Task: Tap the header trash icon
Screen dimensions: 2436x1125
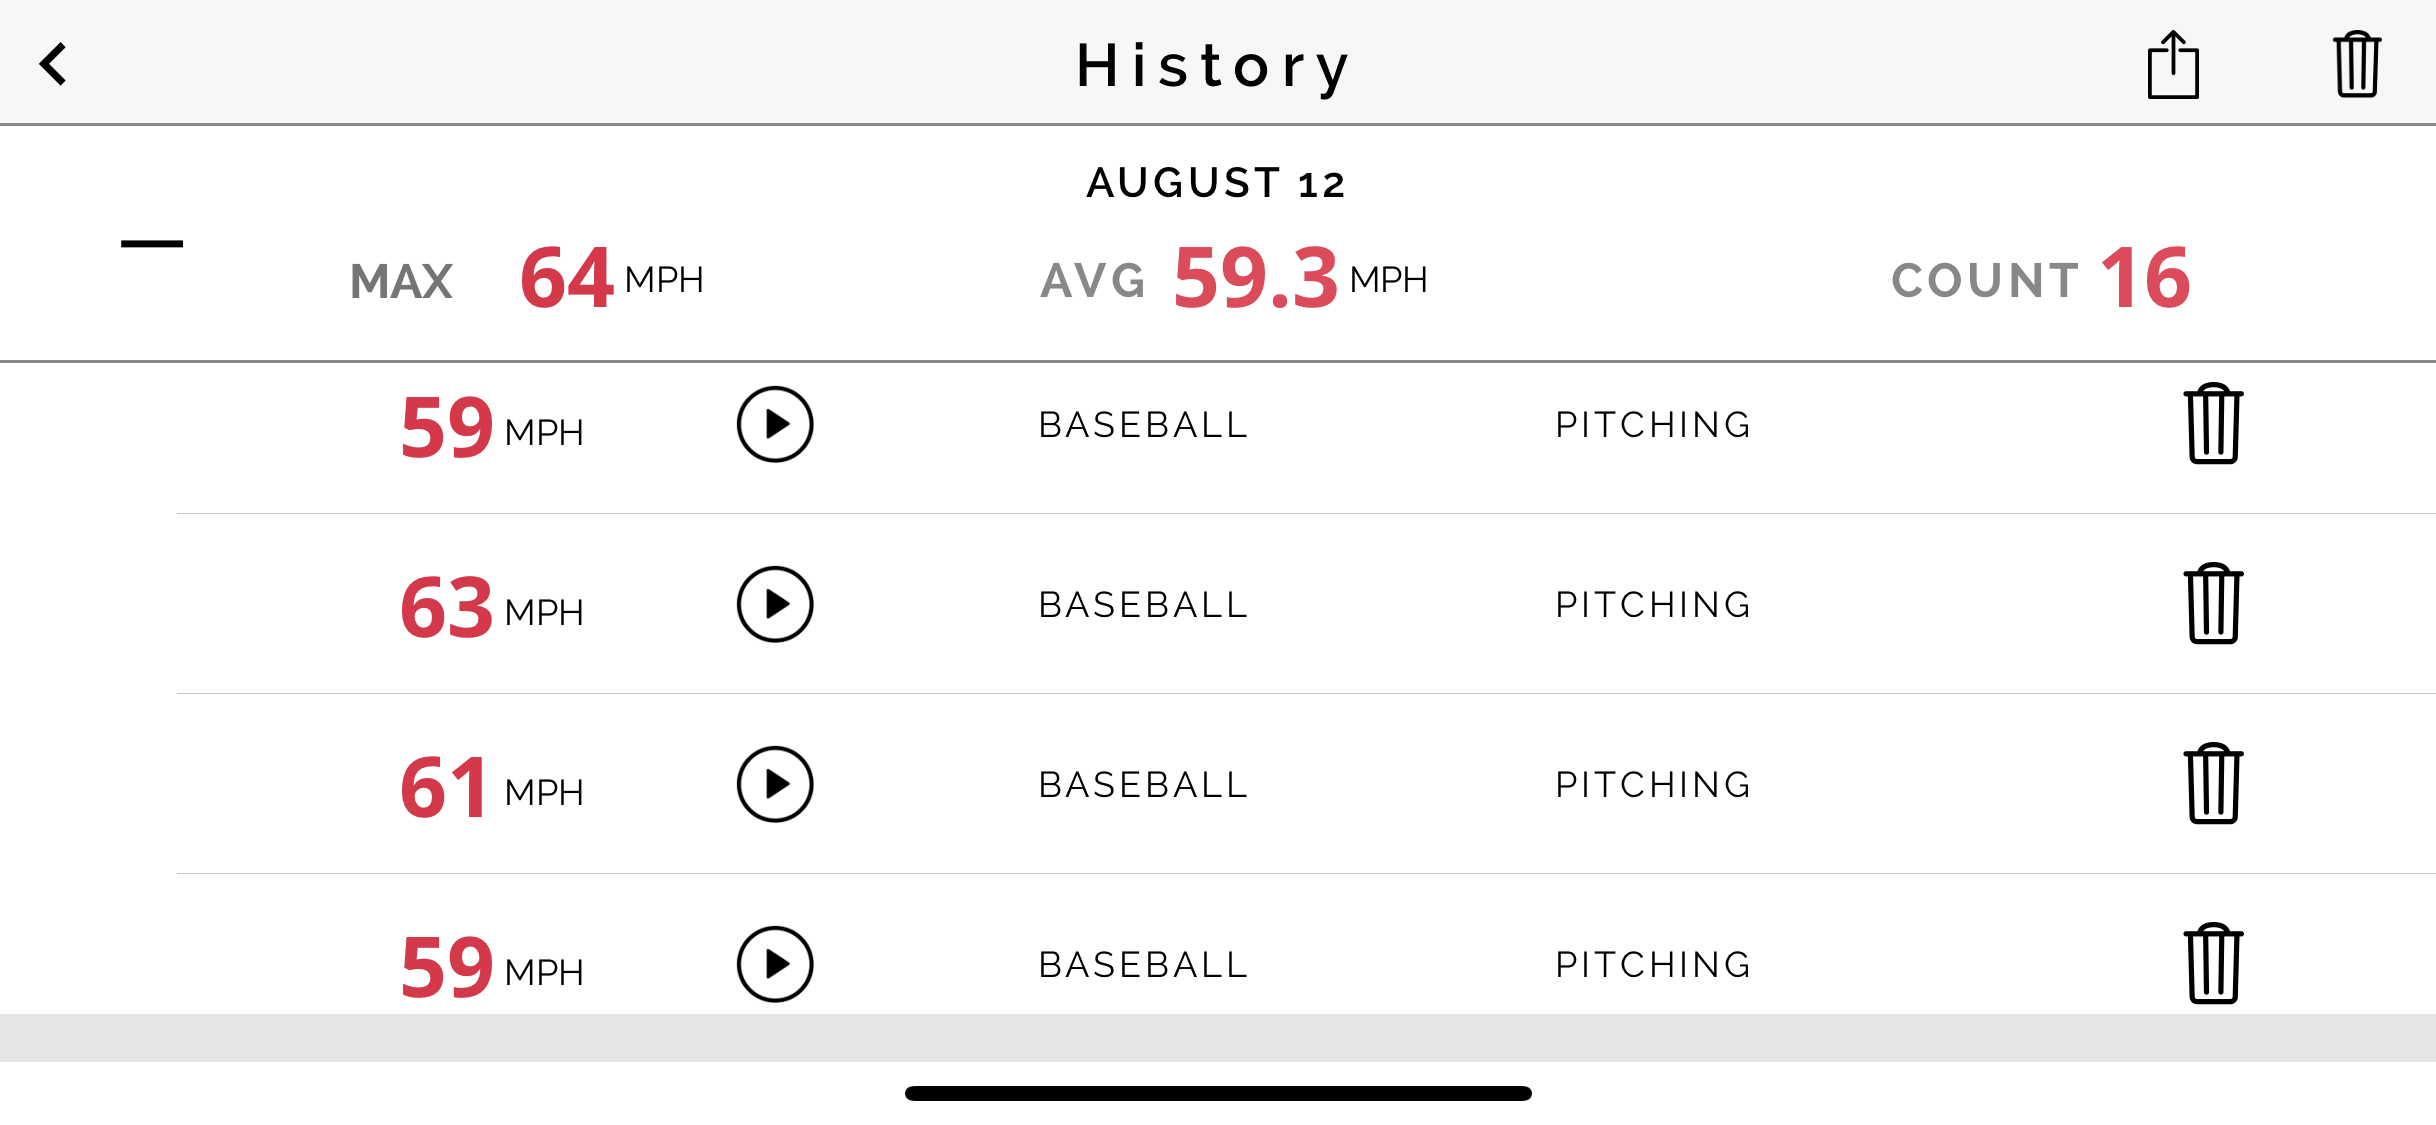Action: coord(2357,65)
